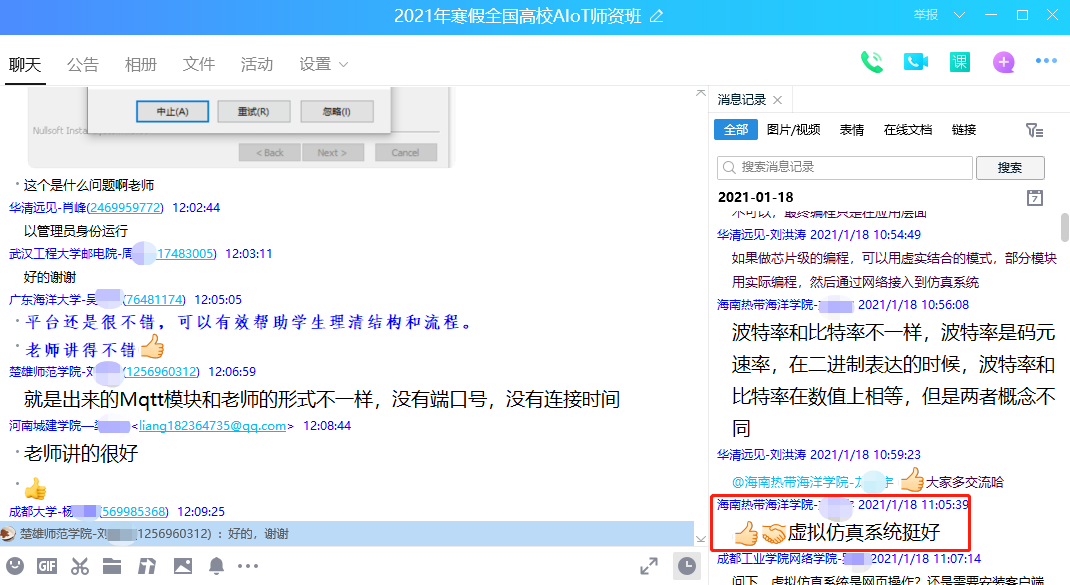Viewport: 1070px width, 585px height.
Task: Click the 1256960312 account link at 12:06:59
Action: (161, 371)
